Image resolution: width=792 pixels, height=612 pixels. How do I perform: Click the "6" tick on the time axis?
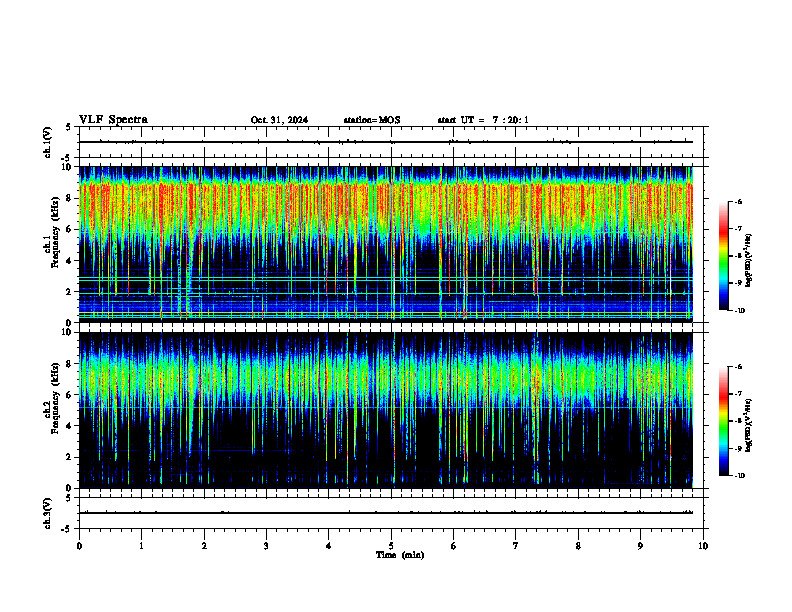(454, 546)
